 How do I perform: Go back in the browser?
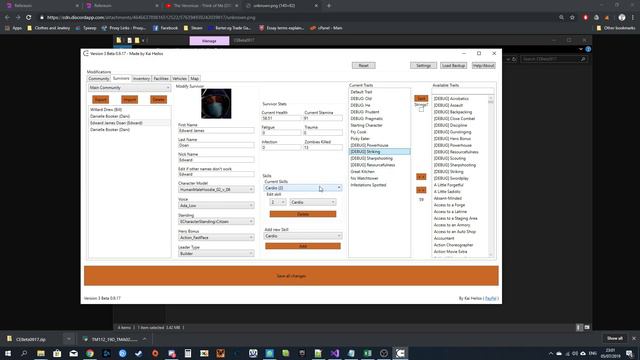(x=7, y=18)
